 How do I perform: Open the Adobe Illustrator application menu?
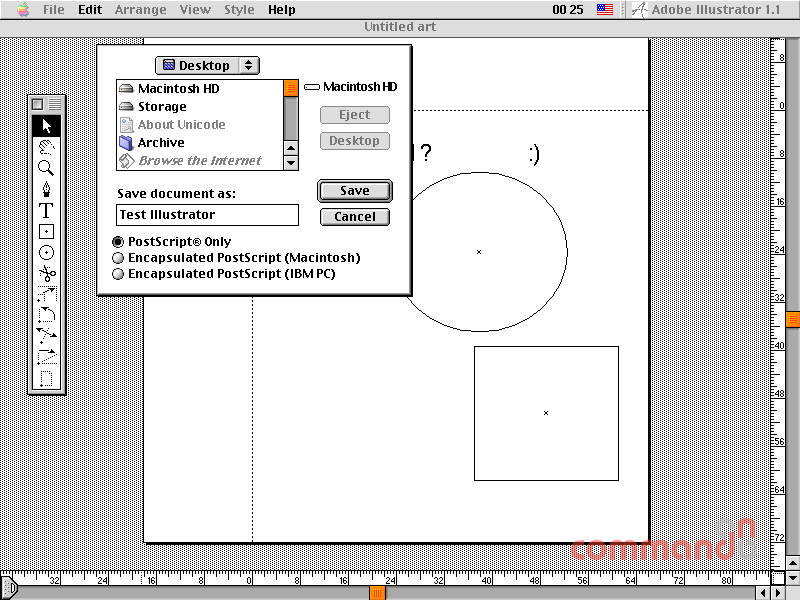[x=707, y=10]
